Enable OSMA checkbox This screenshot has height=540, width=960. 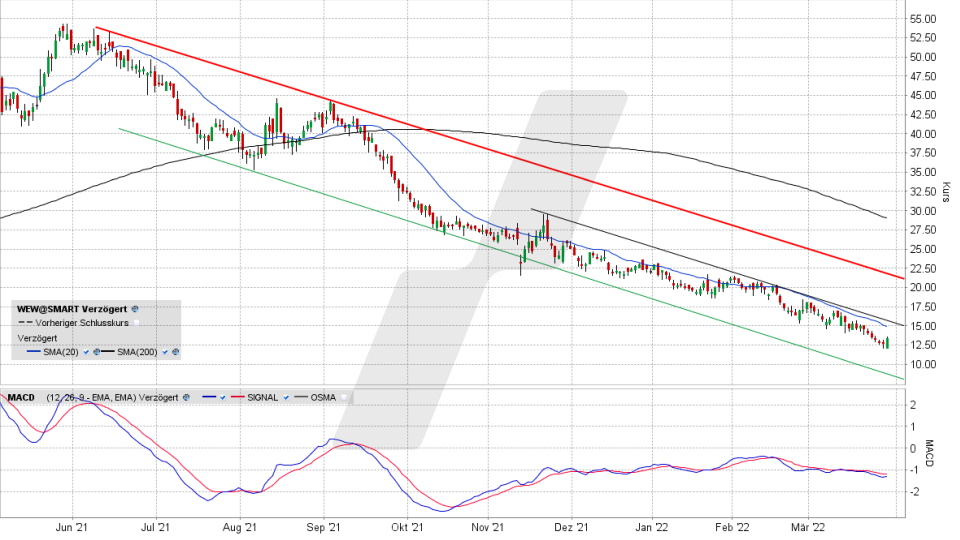[343, 397]
